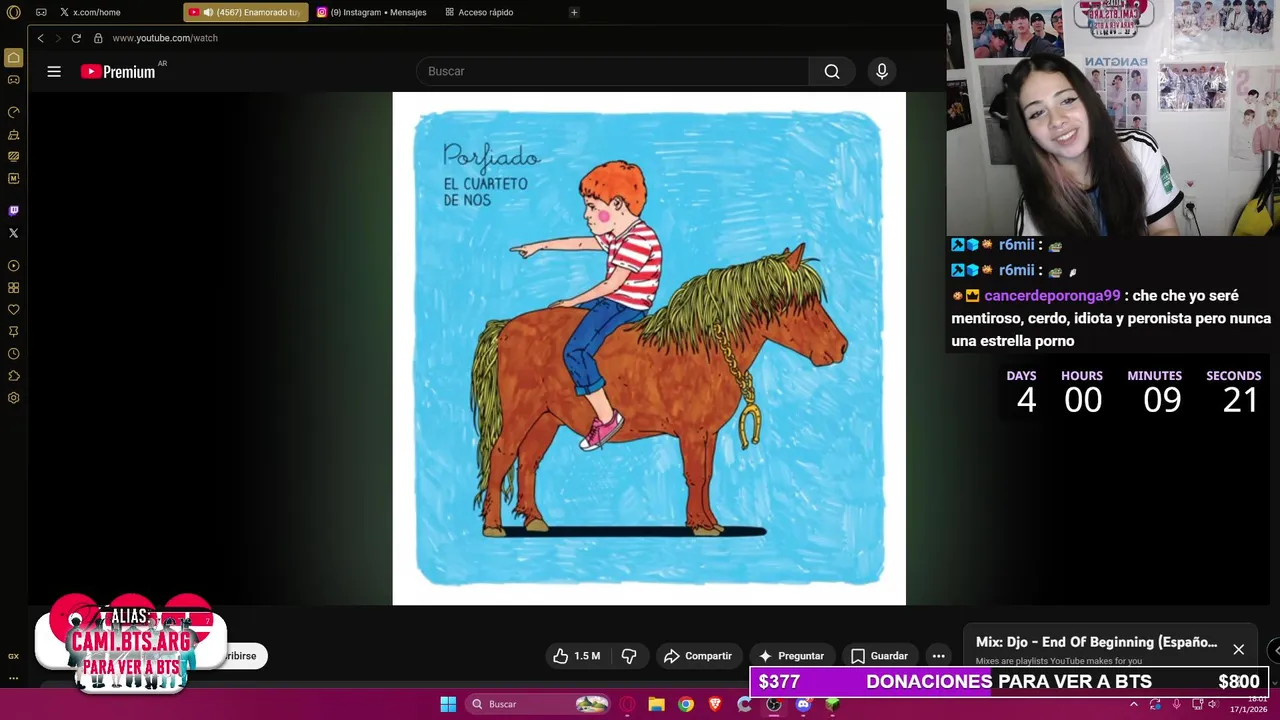1280x720 pixels.
Task: Click the Preguntar button
Action: click(791, 656)
